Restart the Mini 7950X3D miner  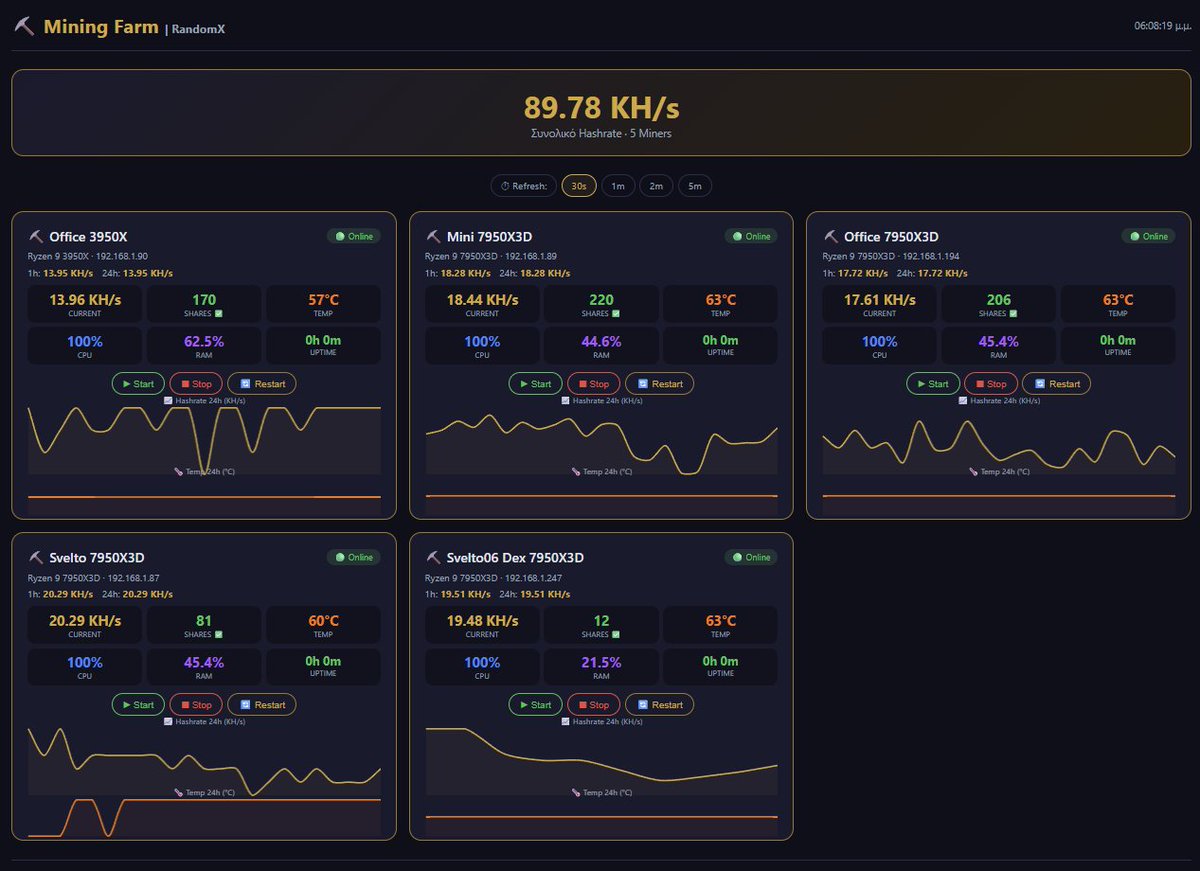pos(660,383)
